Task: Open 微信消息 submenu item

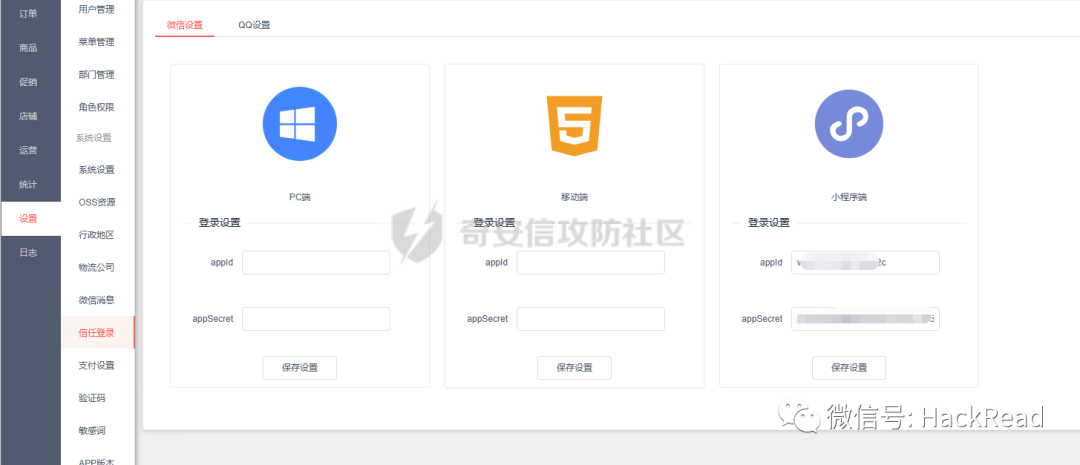Action: (96, 300)
